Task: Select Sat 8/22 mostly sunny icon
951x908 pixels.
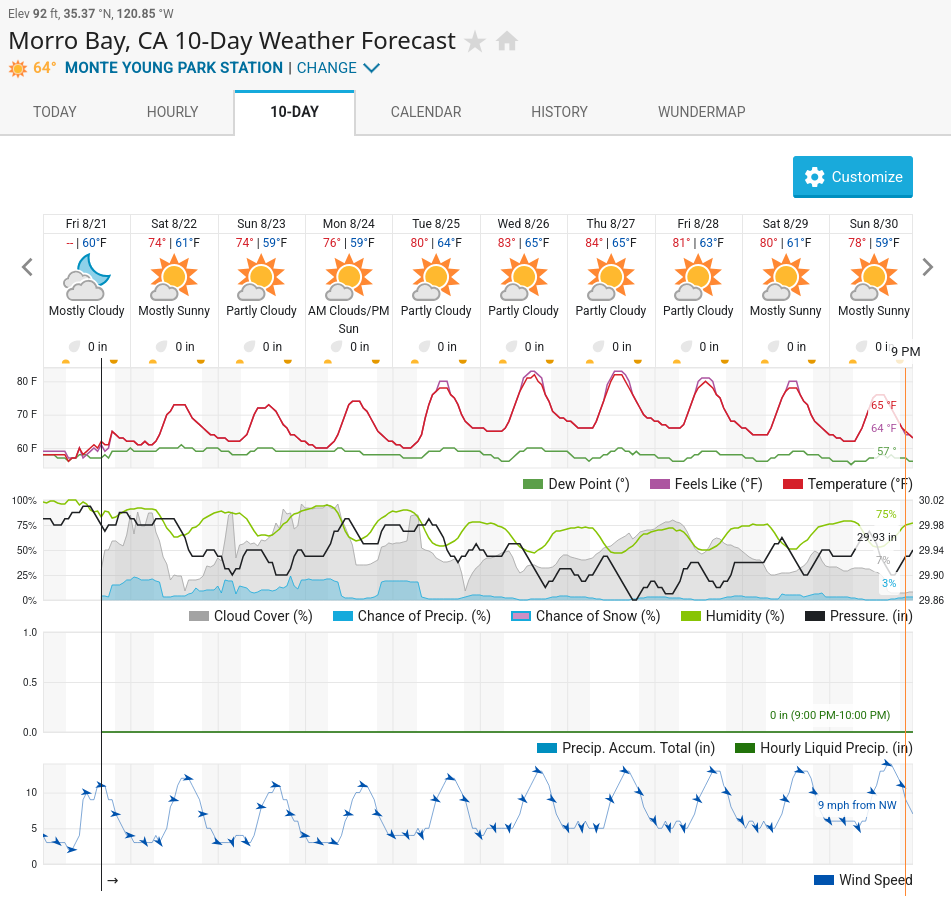Action: pyautogui.click(x=174, y=277)
